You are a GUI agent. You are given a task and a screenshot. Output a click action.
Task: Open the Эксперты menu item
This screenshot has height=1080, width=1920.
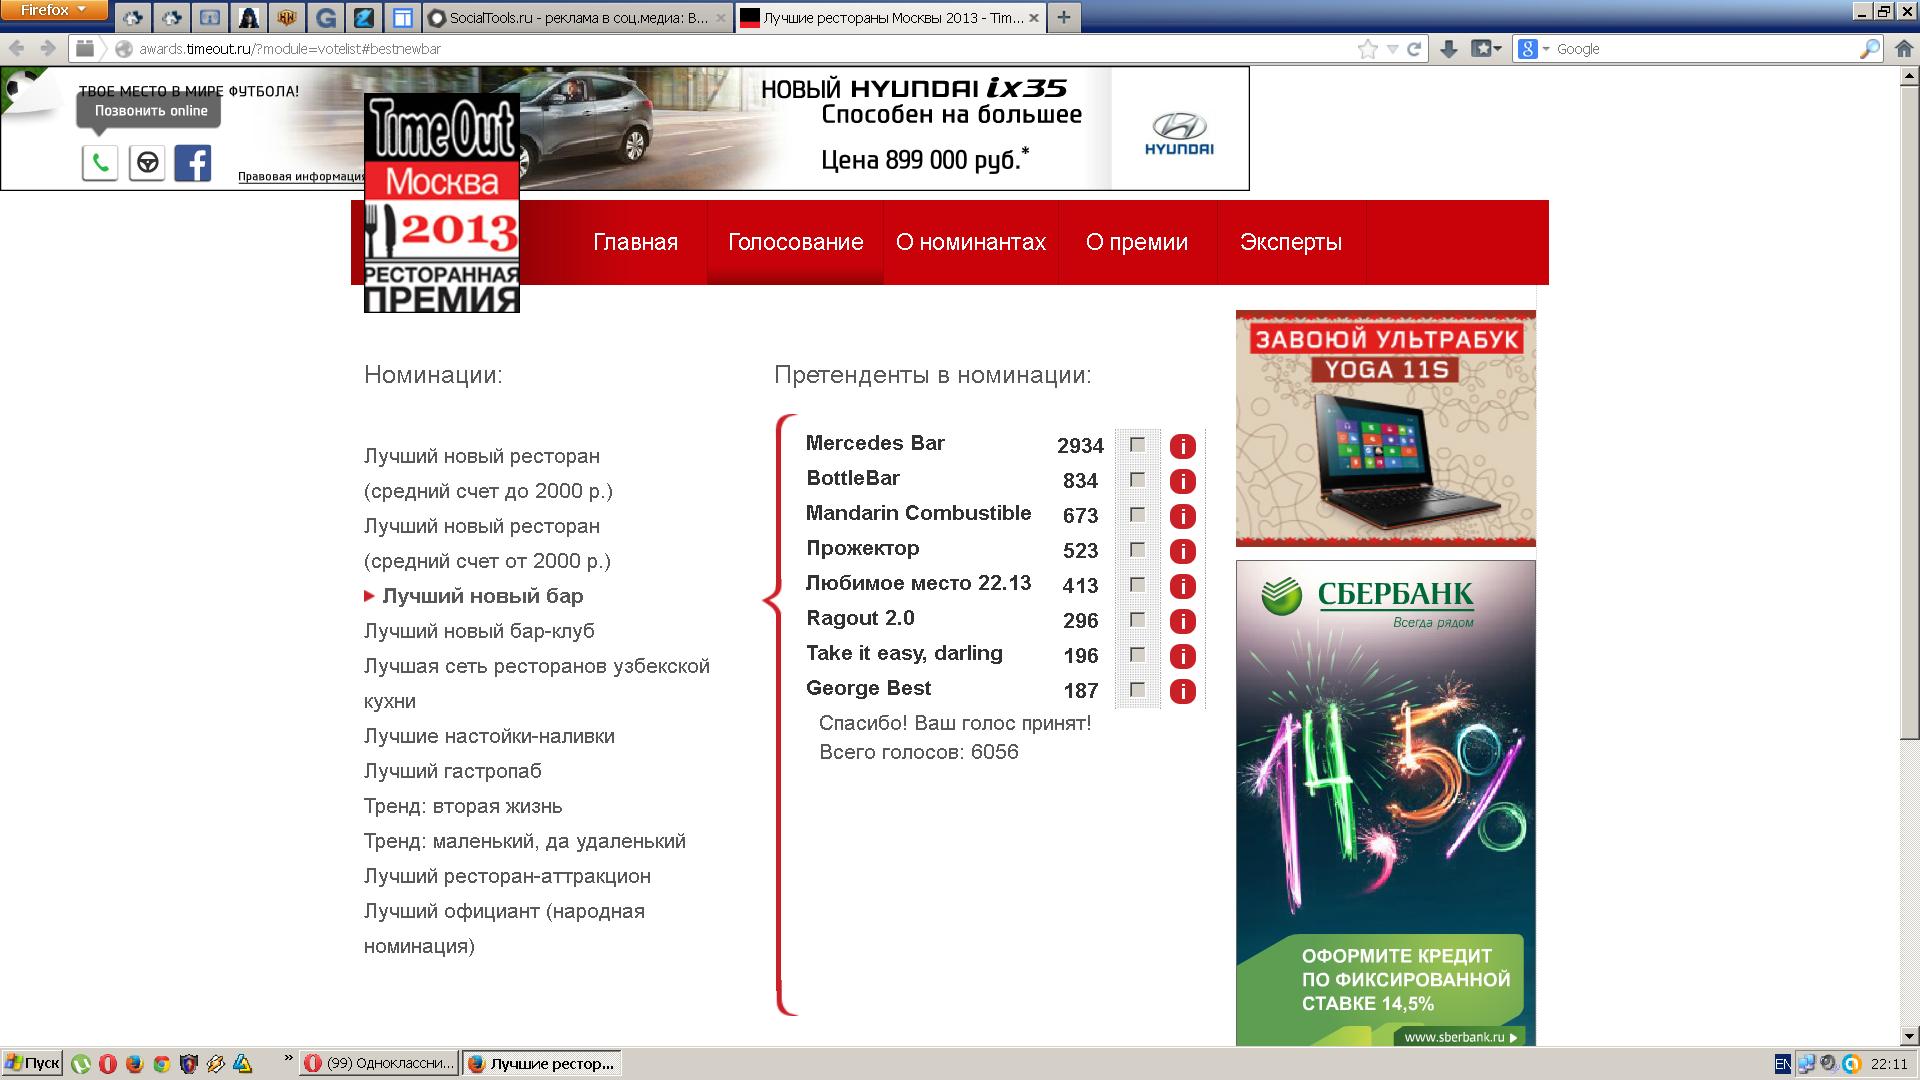[1291, 242]
